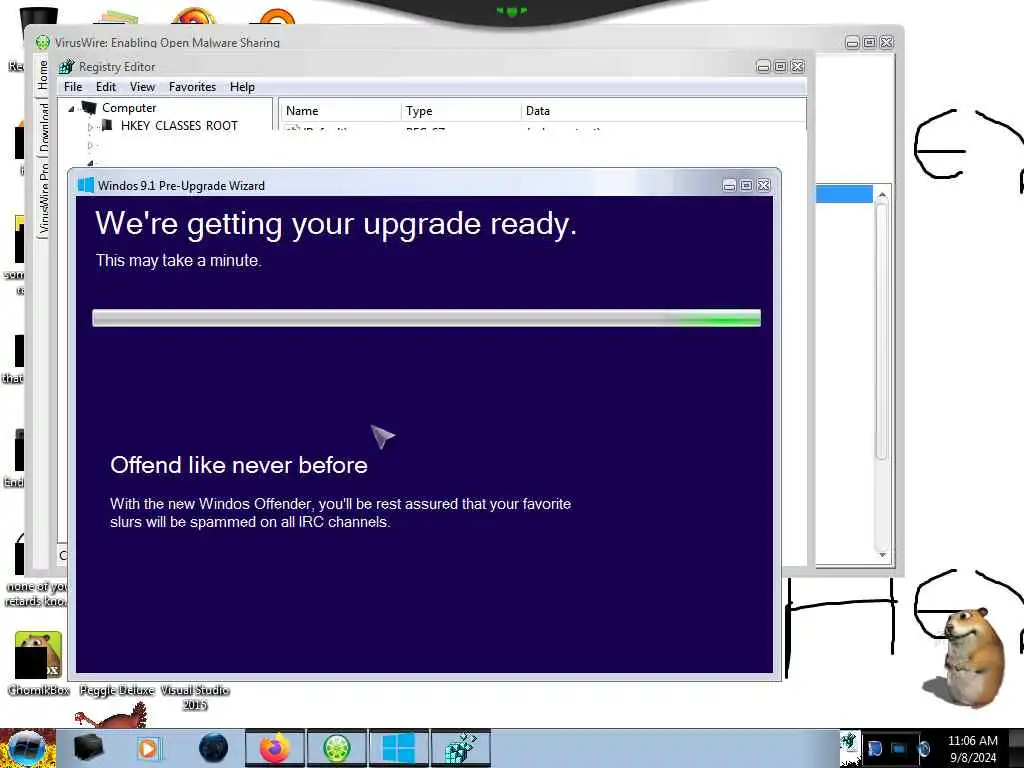This screenshot has height=768, width=1024.
Task: Select the highlighted blue row in VirusWire
Action: 844,194
